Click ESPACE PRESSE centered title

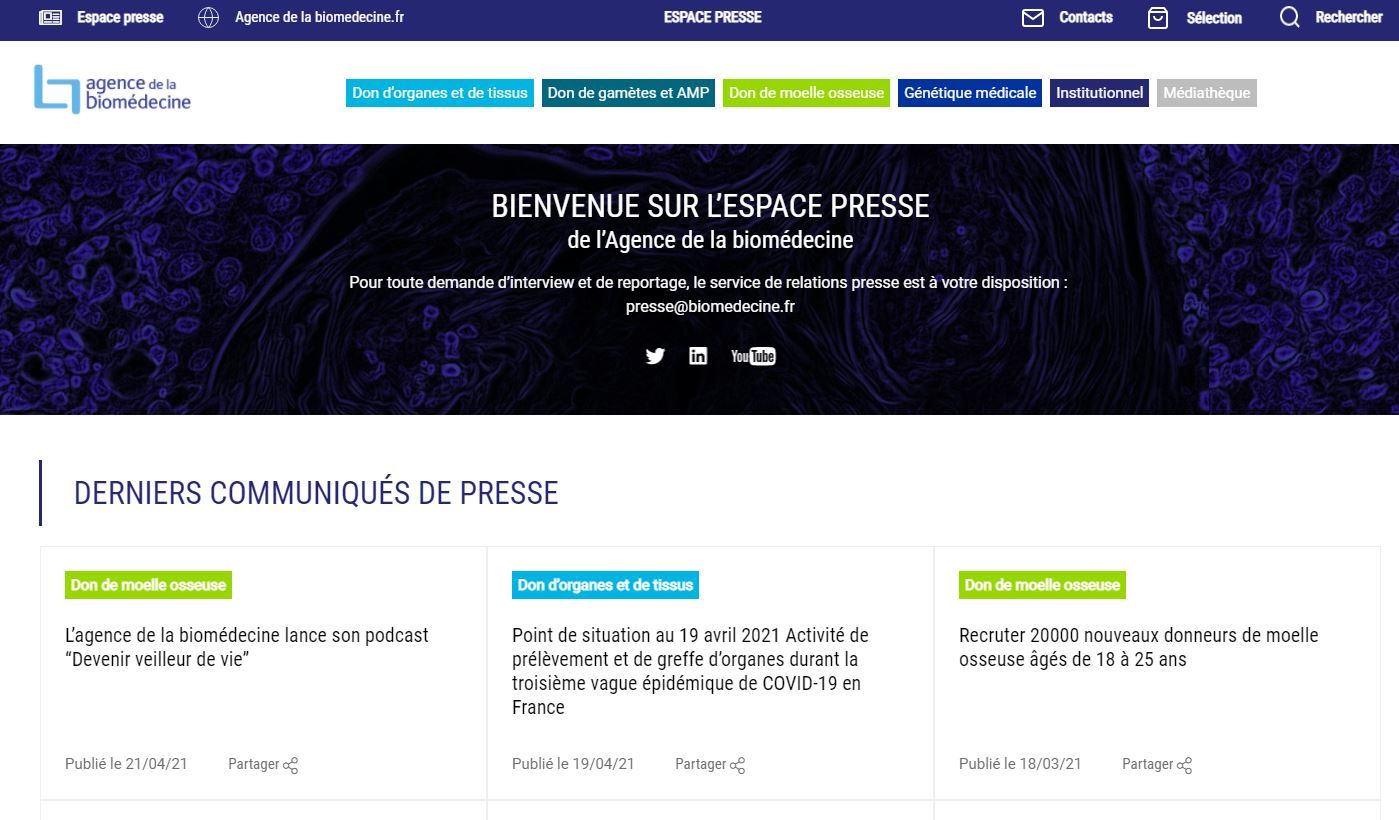[713, 17]
